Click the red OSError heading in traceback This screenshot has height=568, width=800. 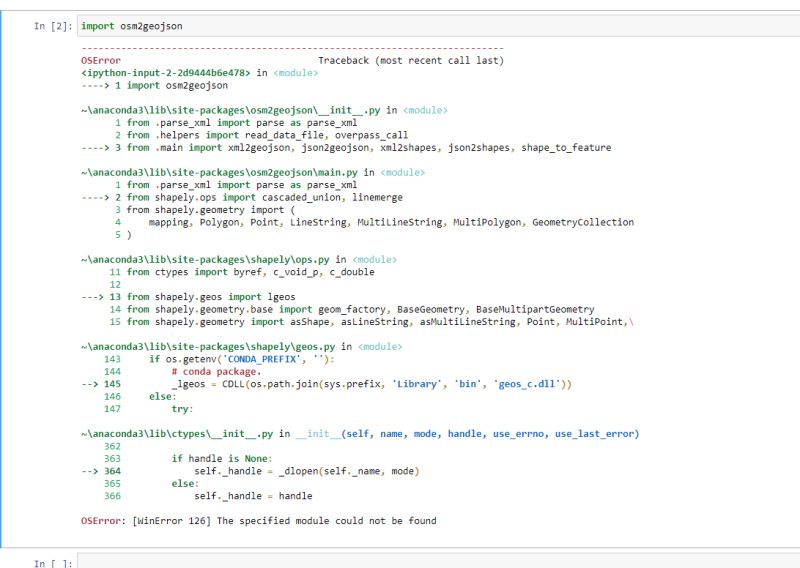point(101,60)
